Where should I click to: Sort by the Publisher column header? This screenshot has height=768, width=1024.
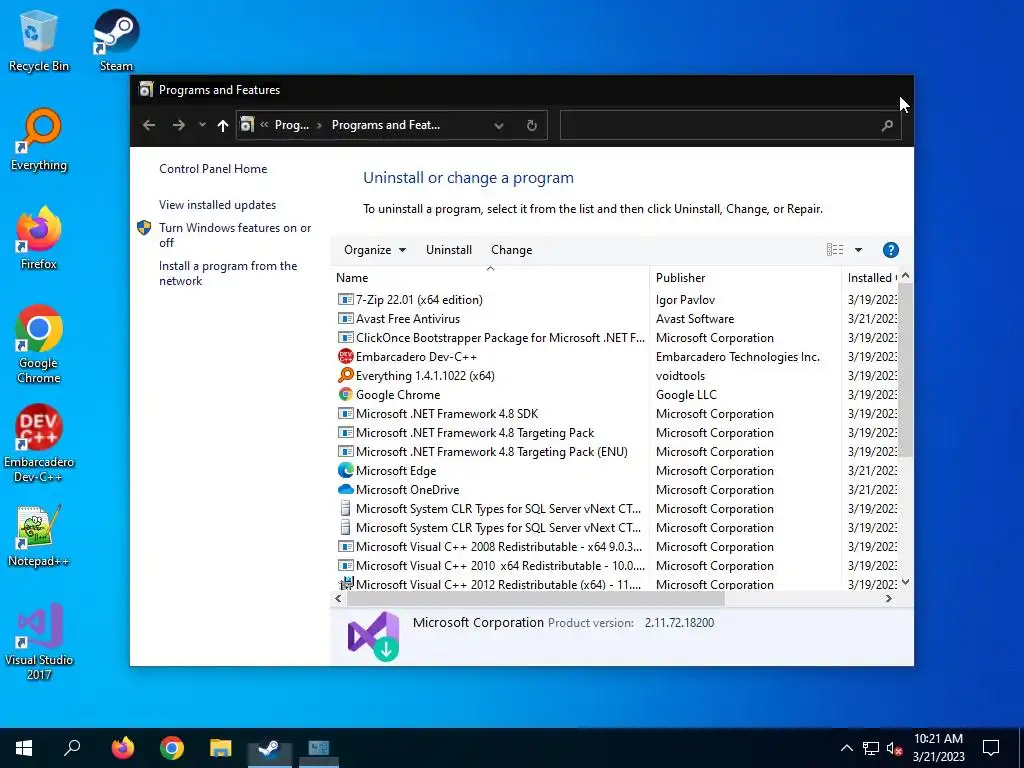pyautogui.click(x=745, y=278)
